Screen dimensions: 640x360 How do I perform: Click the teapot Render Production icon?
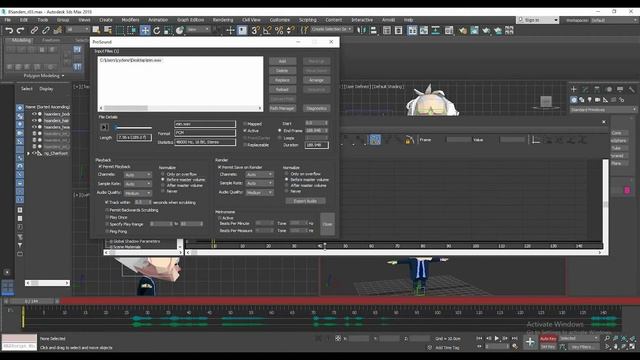click(x=486, y=30)
